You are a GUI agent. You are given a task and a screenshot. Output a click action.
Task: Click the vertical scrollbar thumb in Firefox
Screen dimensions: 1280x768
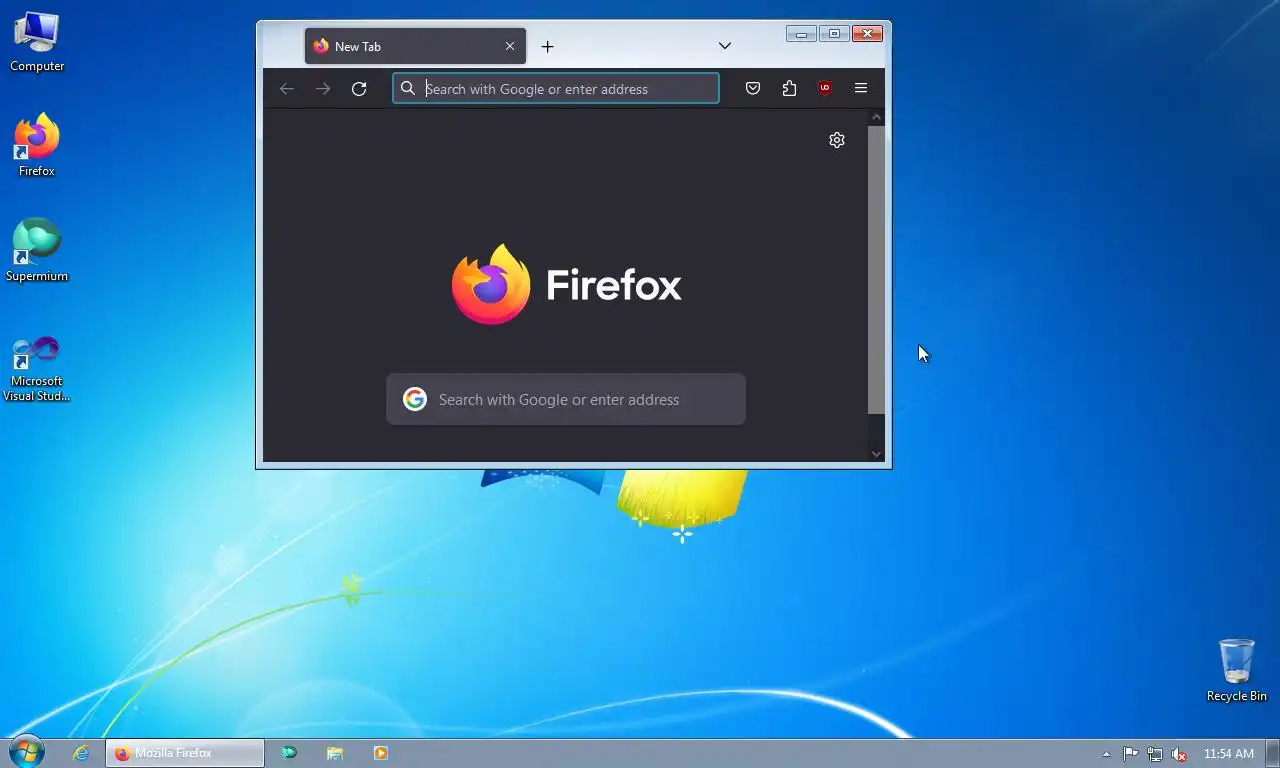tap(877, 269)
